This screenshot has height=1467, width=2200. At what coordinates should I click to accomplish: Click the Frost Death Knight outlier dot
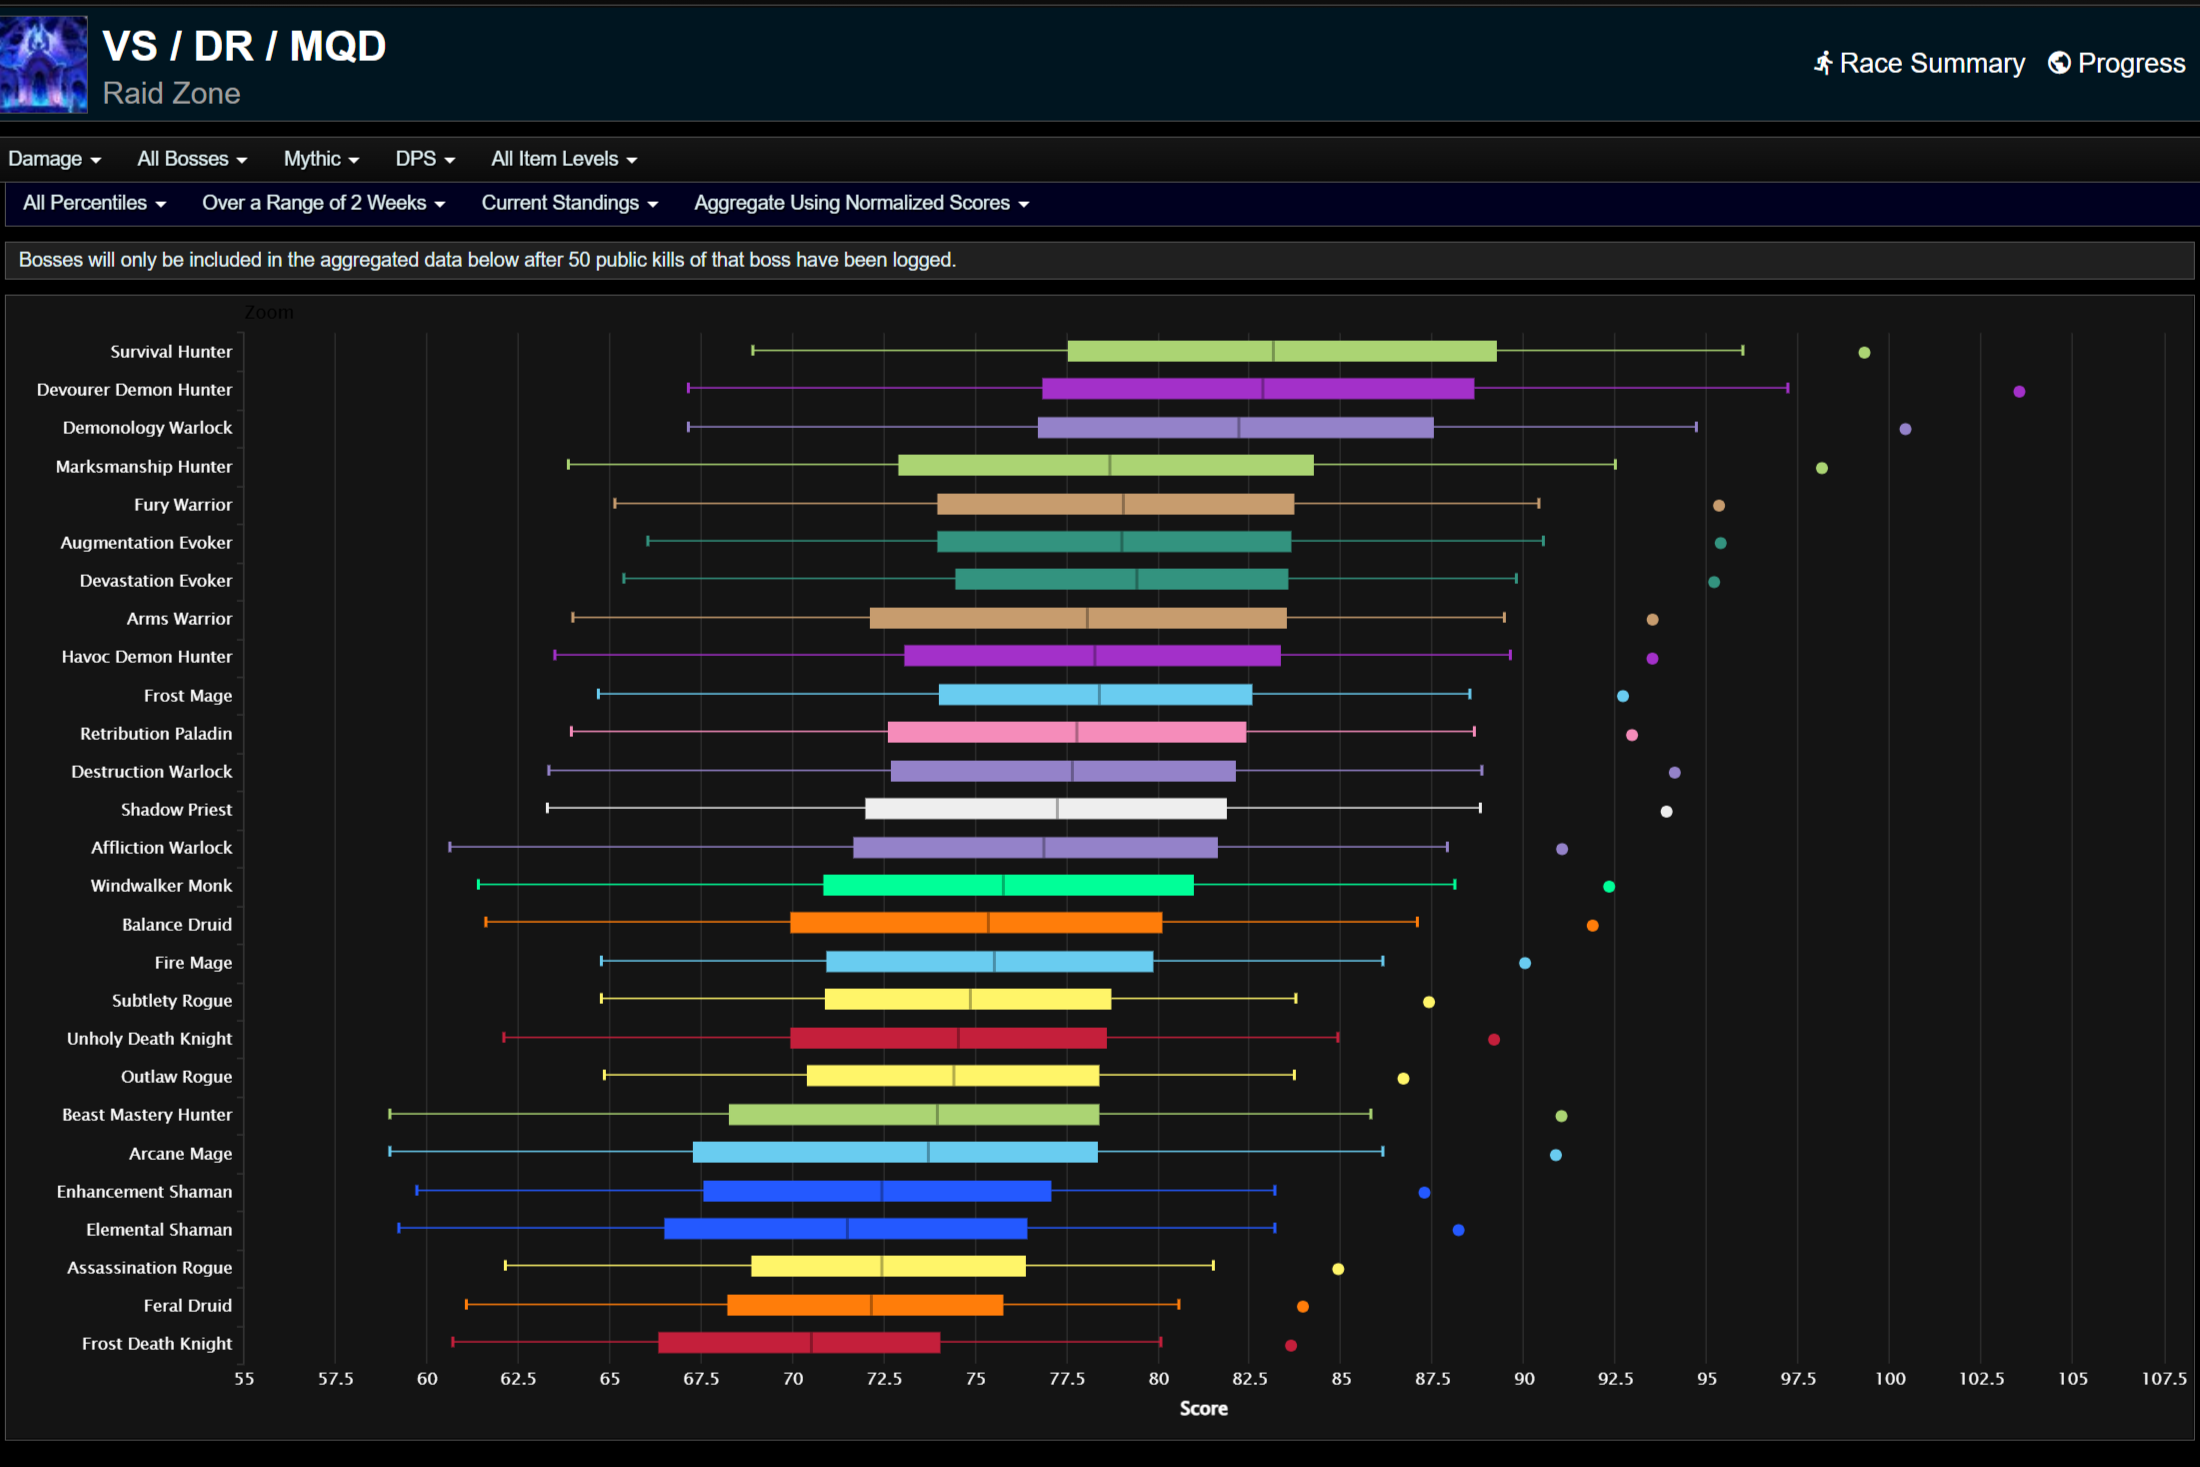(x=1291, y=1345)
